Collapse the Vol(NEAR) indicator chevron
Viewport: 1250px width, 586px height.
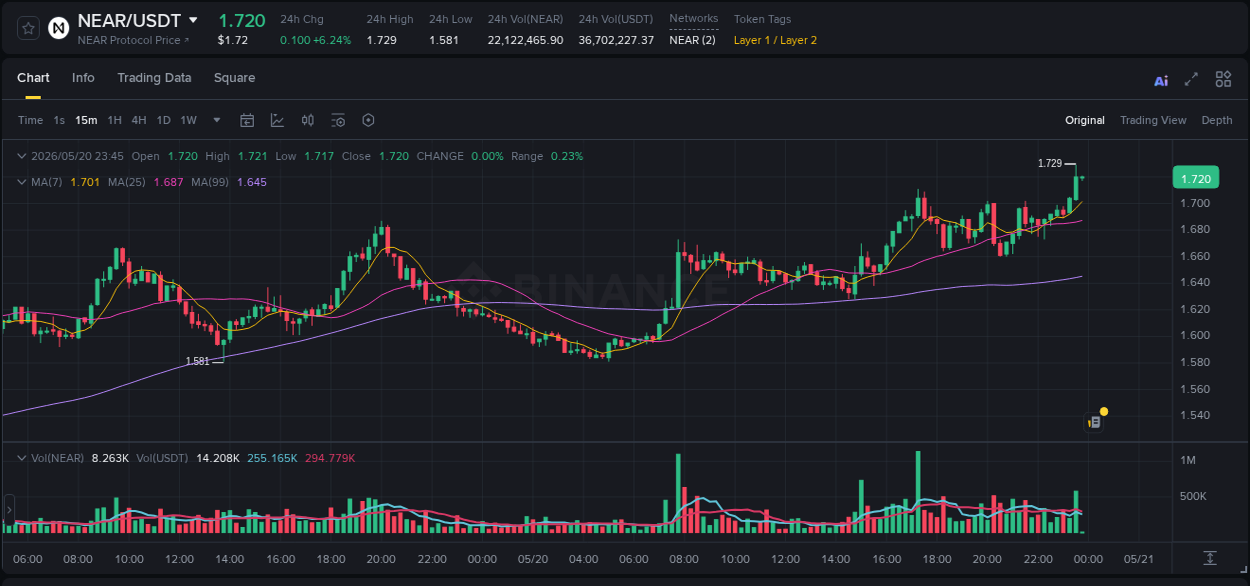click(22, 458)
